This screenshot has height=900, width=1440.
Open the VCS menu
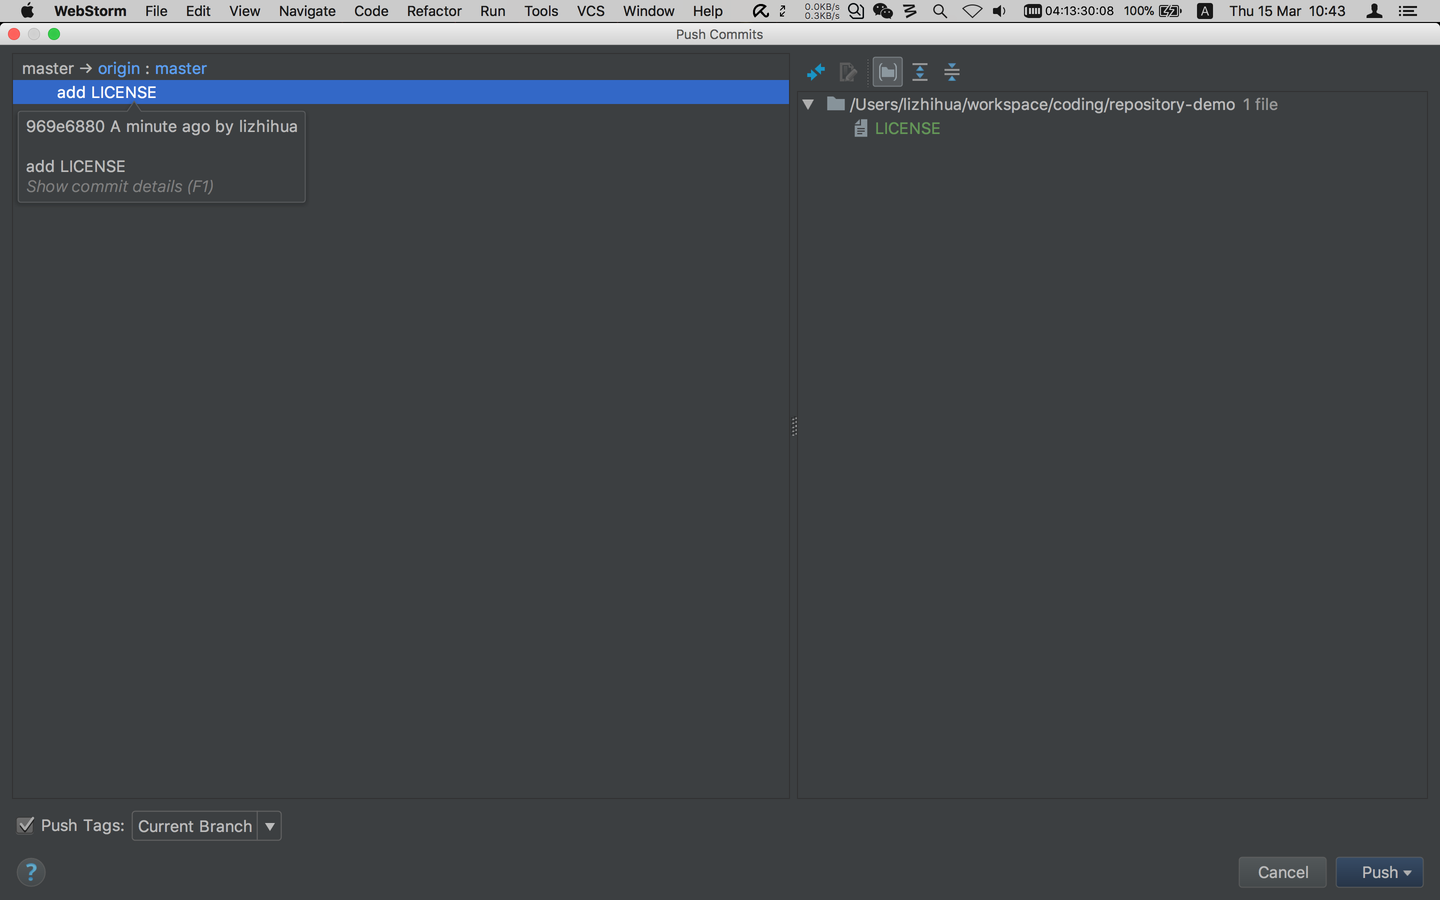click(x=590, y=11)
